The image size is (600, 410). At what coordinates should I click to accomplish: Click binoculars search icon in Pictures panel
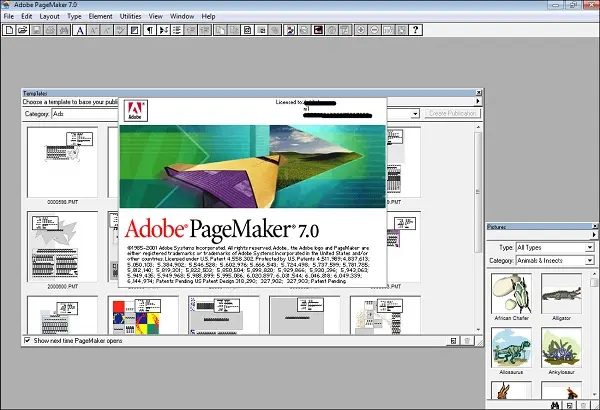(555, 405)
